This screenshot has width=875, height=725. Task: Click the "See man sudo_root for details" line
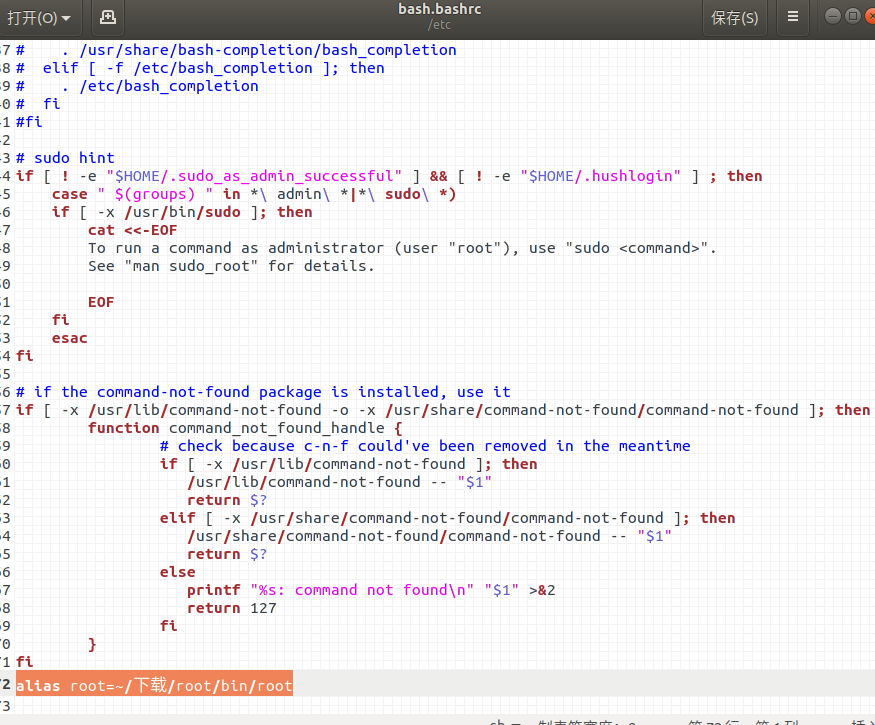230,266
